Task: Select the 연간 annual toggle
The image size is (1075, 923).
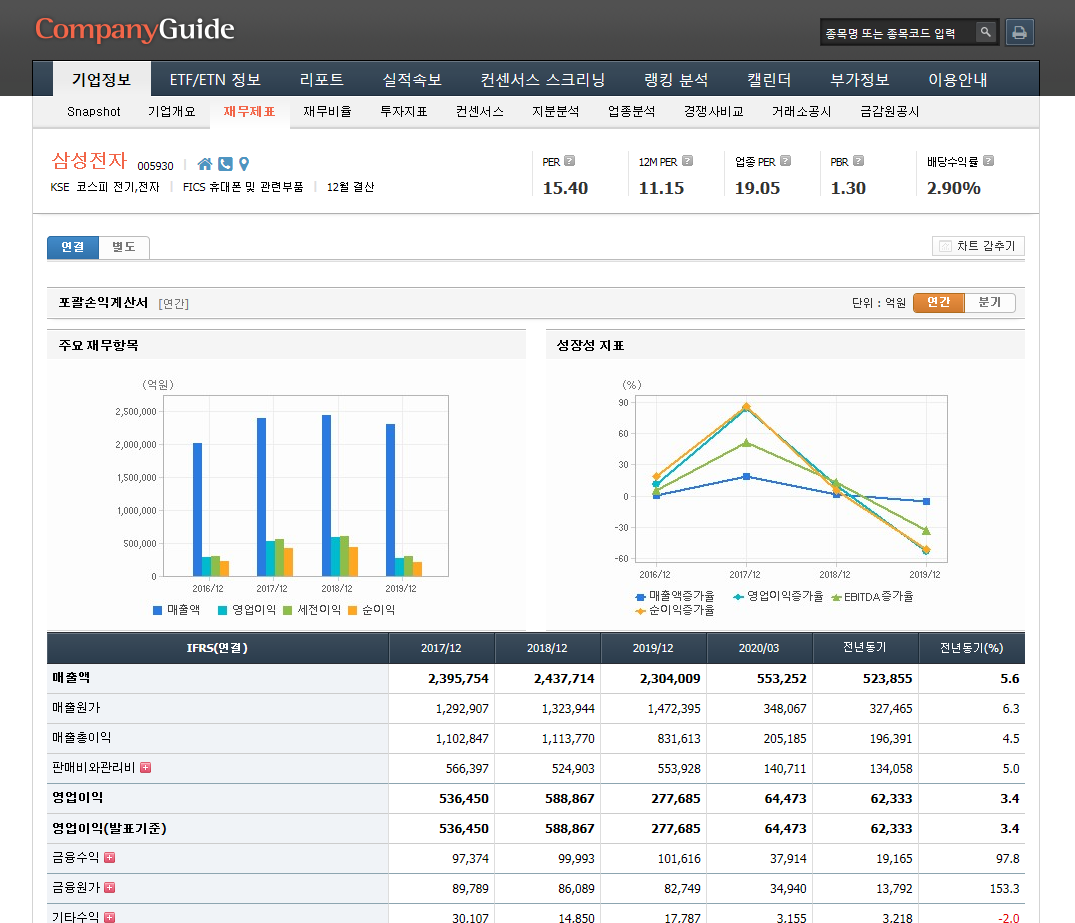Action: [939, 302]
